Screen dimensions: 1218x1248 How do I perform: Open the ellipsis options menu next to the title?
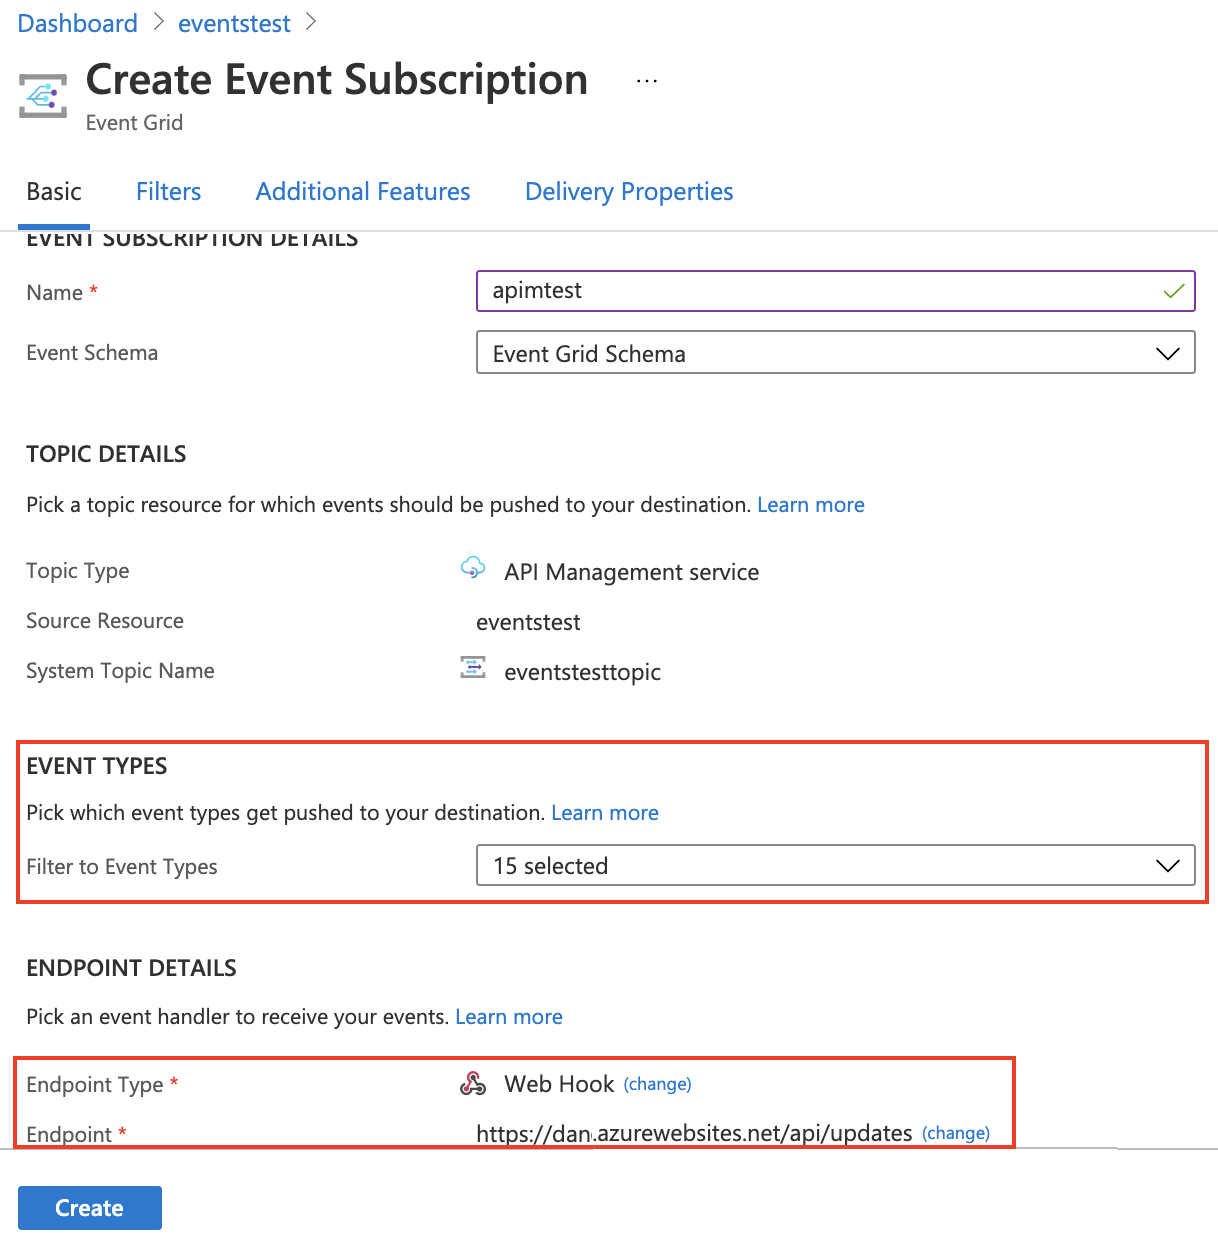click(x=646, y=80)
